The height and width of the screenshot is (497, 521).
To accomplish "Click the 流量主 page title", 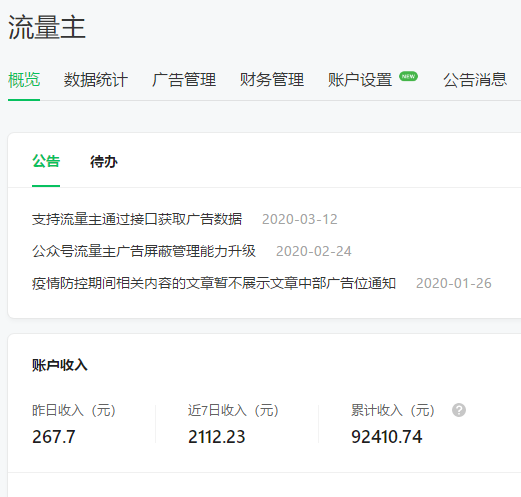I will (47, 27).
